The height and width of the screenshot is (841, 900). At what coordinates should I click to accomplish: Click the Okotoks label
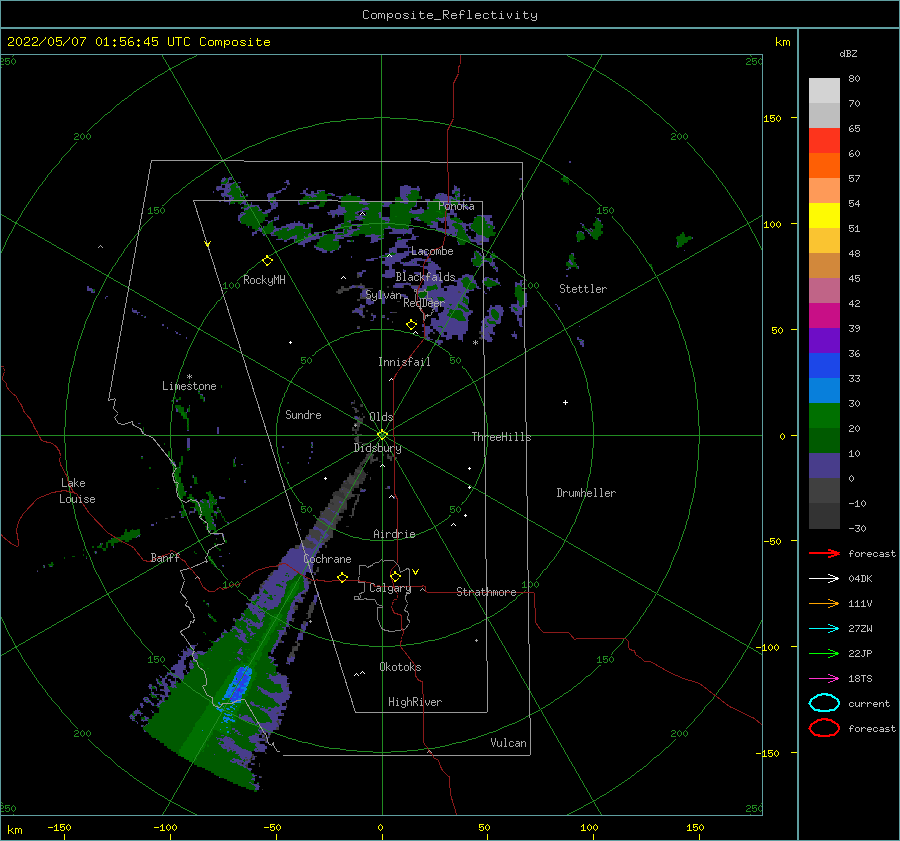[x=401, y=667]
